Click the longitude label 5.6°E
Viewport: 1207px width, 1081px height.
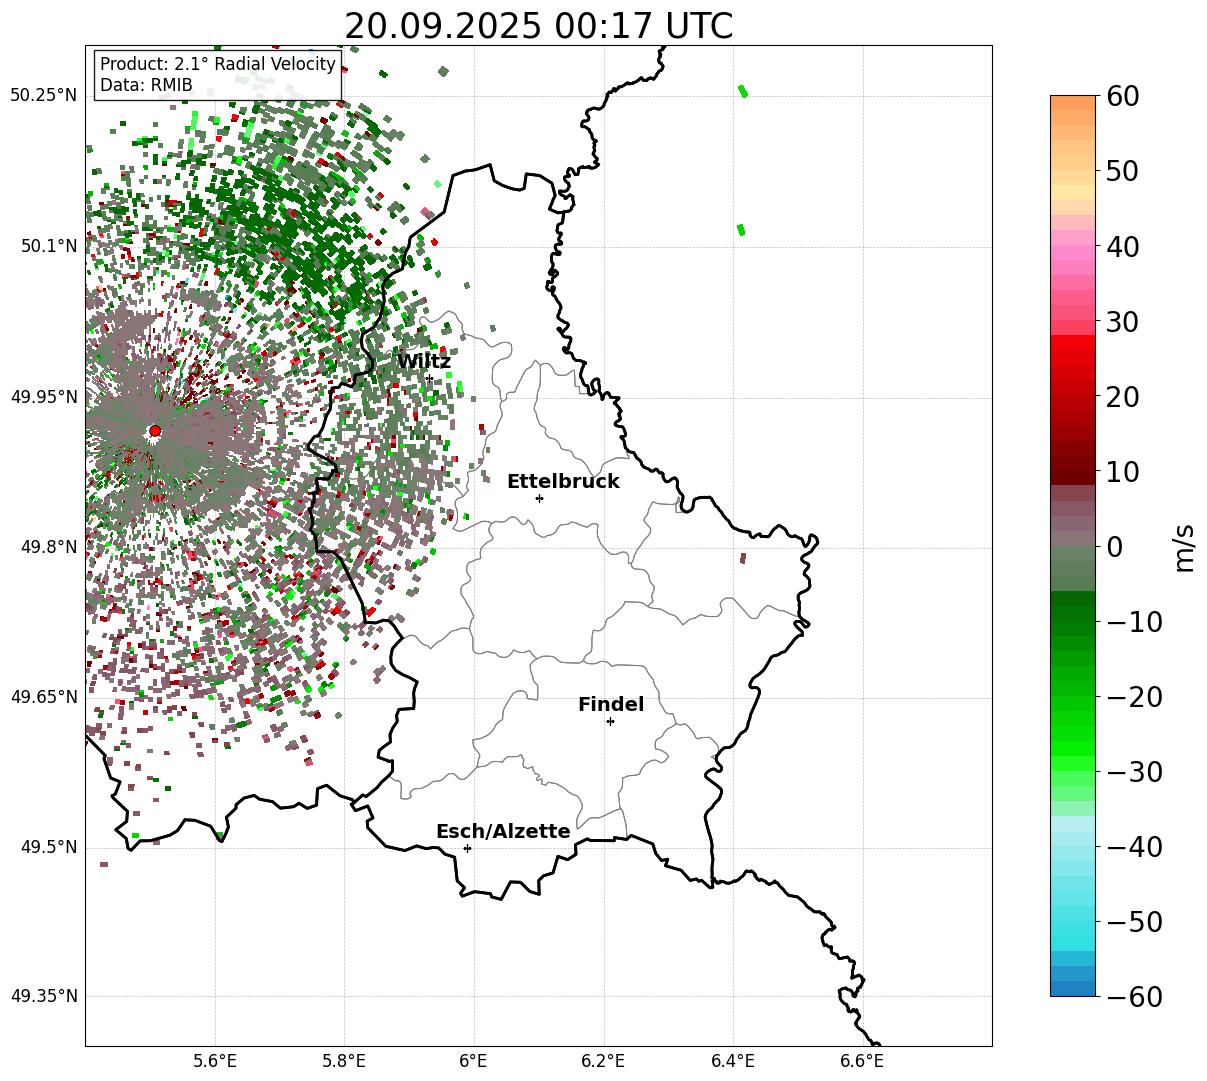[215, 1060]
